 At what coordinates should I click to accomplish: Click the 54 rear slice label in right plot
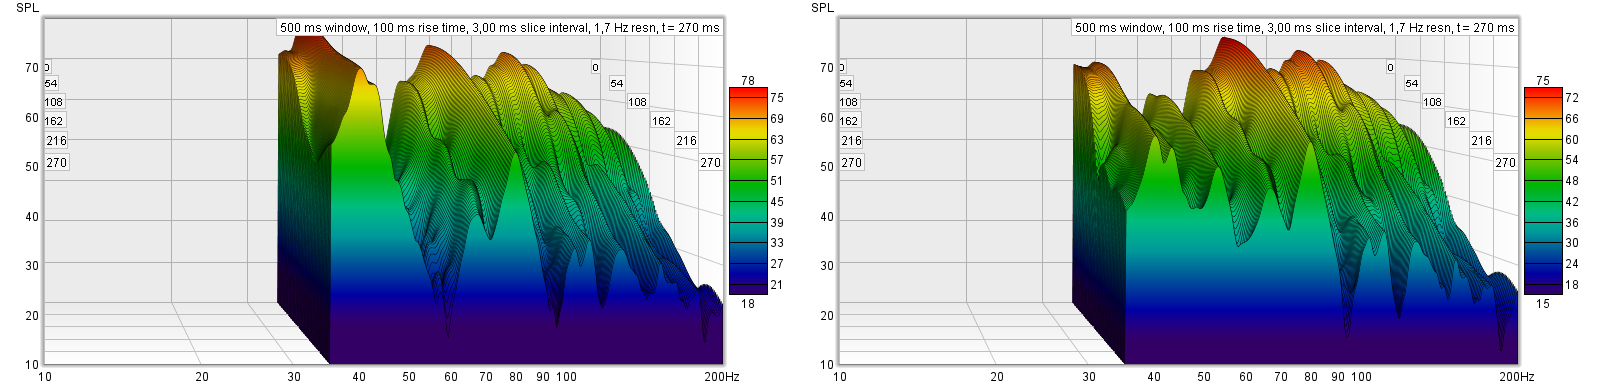pyautogui.click(x=1411, y=83)
